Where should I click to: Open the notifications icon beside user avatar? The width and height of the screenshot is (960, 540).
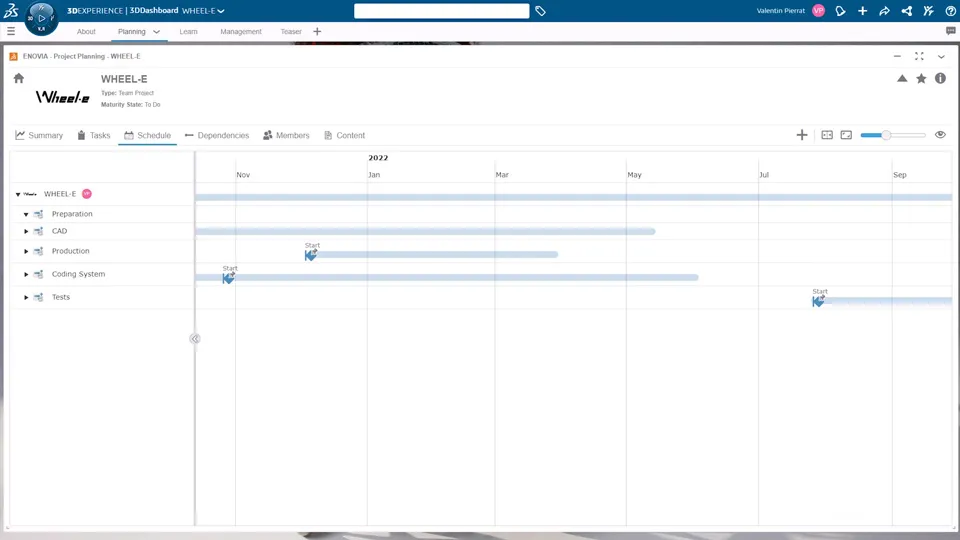840,11
